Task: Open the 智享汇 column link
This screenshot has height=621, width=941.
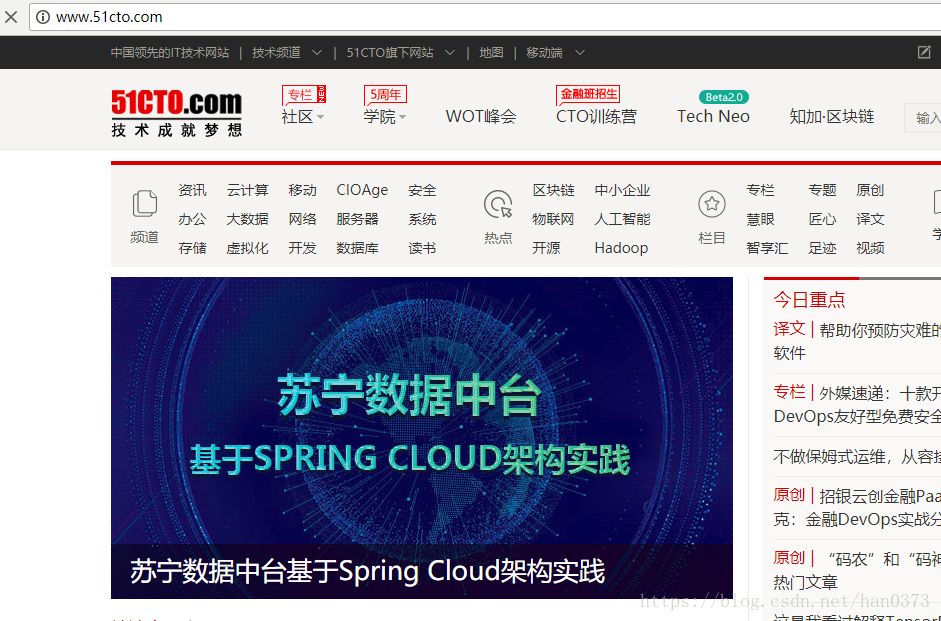Action: point(767,248)
